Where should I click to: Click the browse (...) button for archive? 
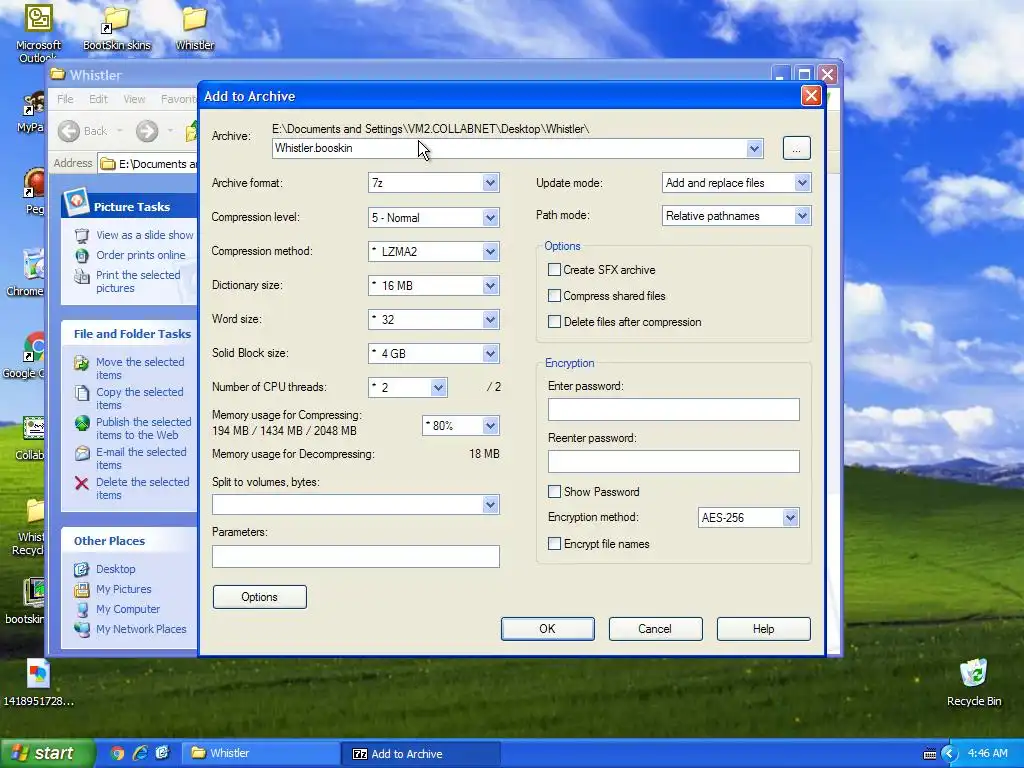click(x=796, y=148)
